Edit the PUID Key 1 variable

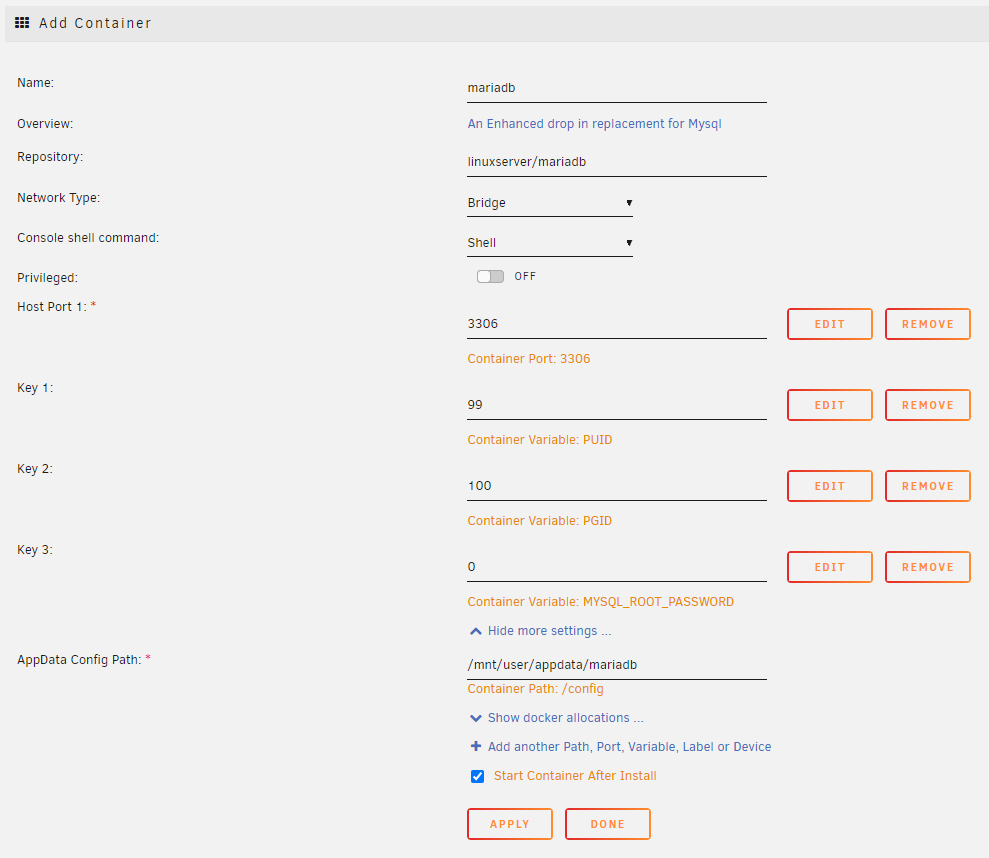(829, 405)
